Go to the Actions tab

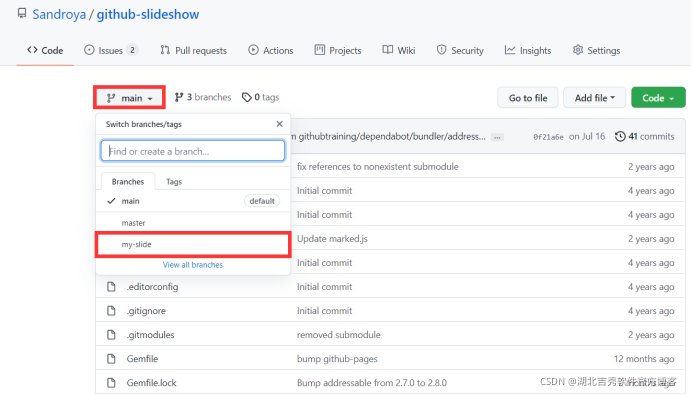[x=271, y=50]
